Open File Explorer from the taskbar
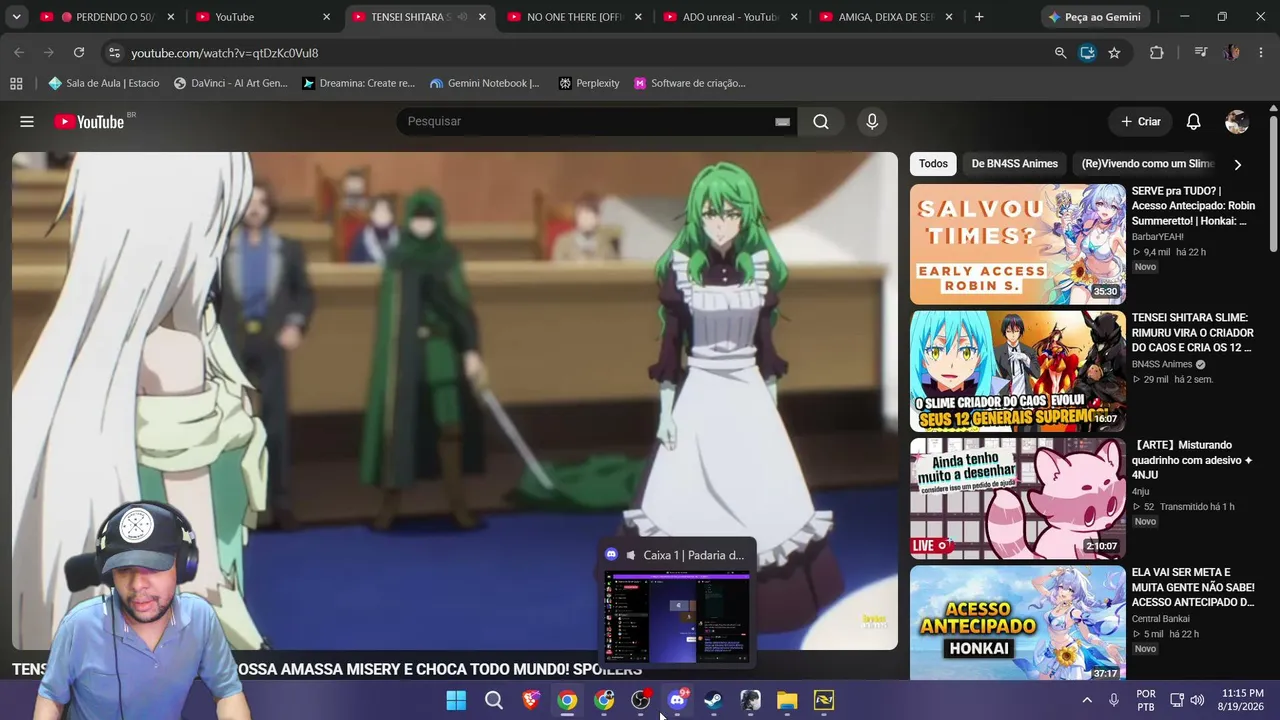Screen dimensions: 1280x720 tap(787, 700)
